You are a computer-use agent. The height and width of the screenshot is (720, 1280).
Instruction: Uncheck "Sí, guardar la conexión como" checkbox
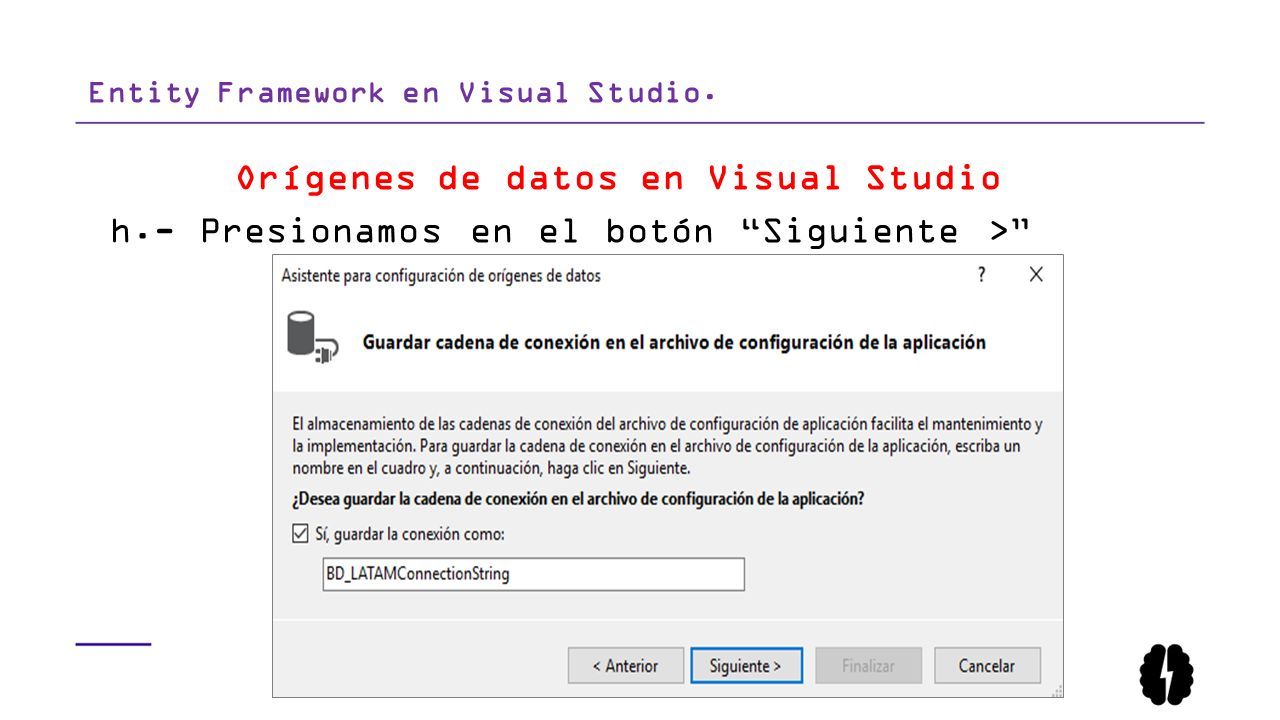(x=300, y=534)
